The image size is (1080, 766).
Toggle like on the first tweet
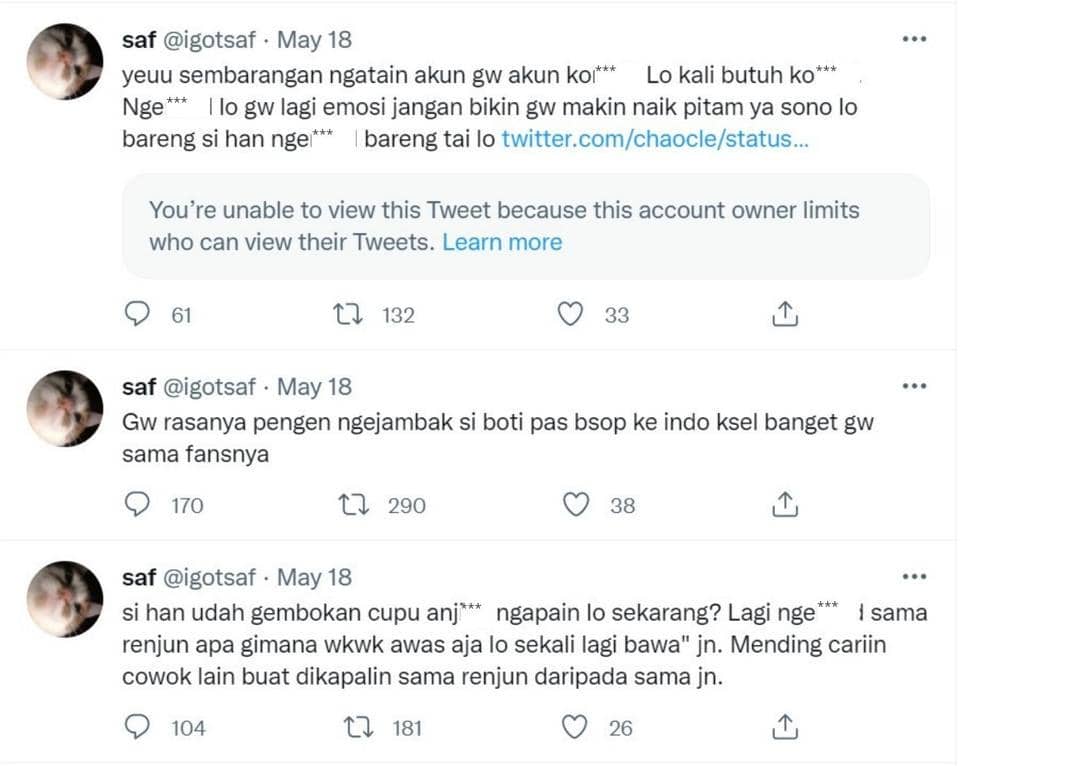570,314
